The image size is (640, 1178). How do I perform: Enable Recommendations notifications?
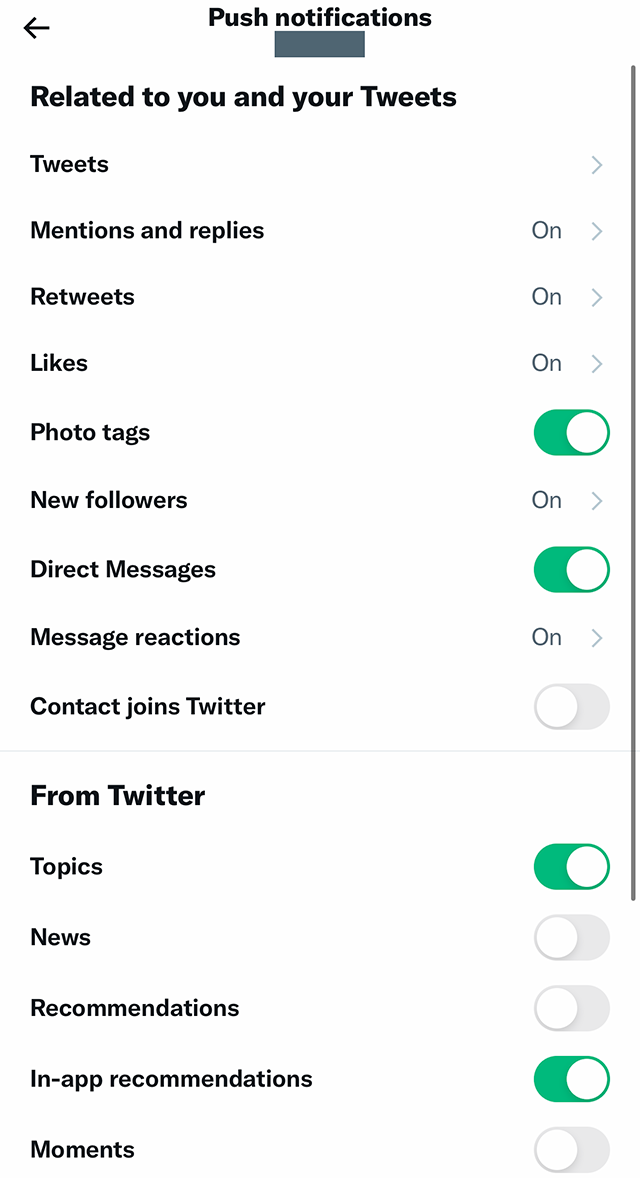coord(571,1008)
